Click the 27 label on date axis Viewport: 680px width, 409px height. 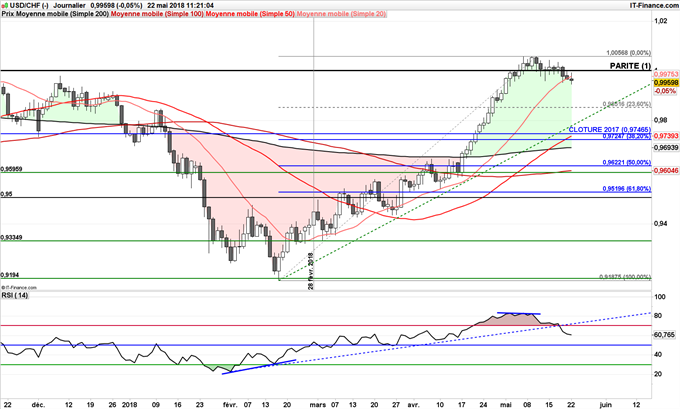coord(396,405)
